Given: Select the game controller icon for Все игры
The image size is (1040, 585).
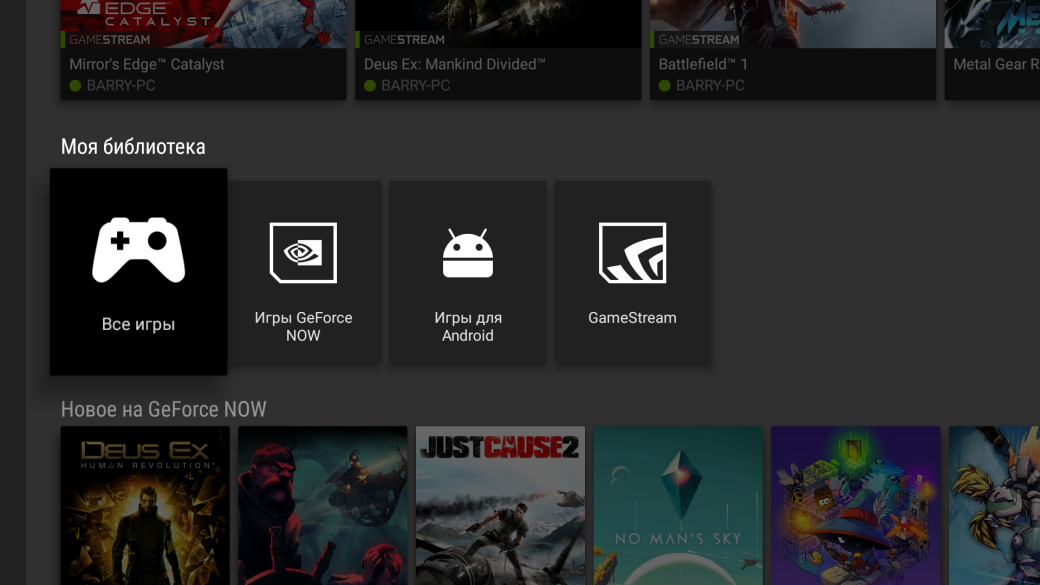Looking at the screenshot, I should click(x=139, y=250).
